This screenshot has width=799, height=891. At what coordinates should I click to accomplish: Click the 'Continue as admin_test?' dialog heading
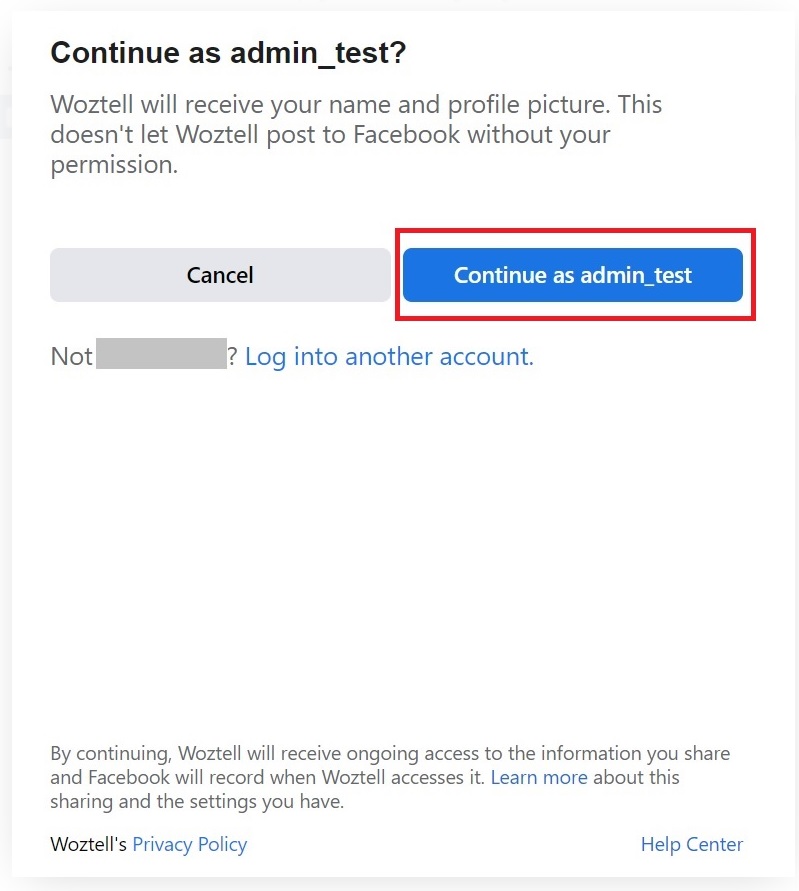click(228, 53)
